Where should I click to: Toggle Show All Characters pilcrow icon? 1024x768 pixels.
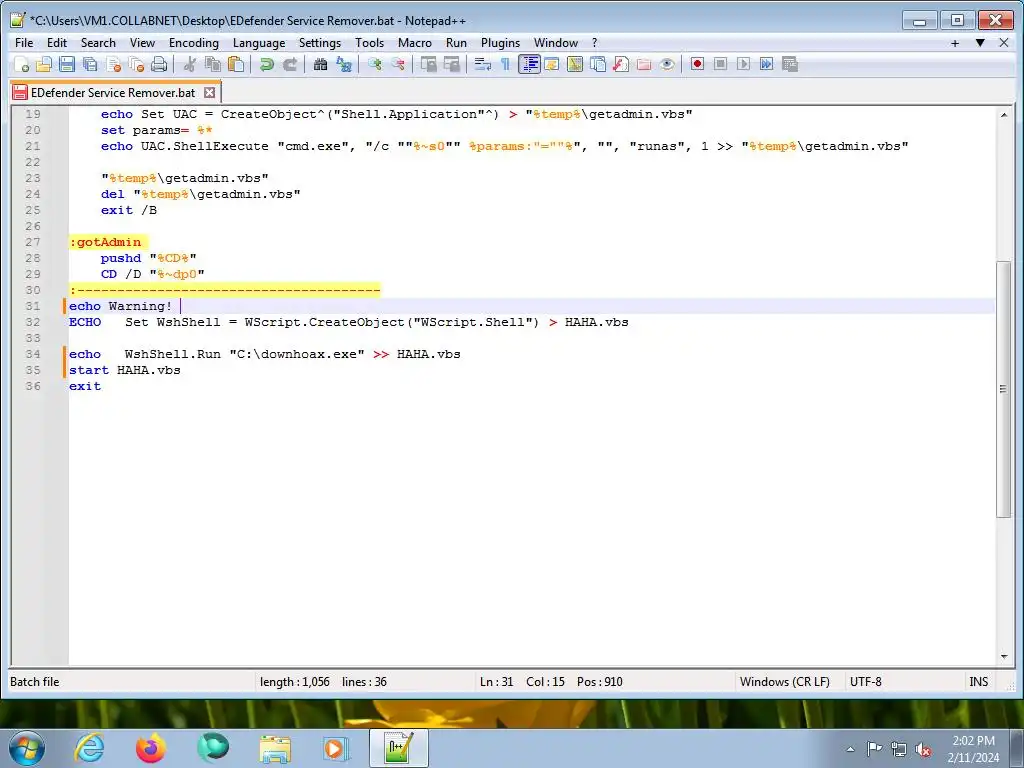pos(505,64)
